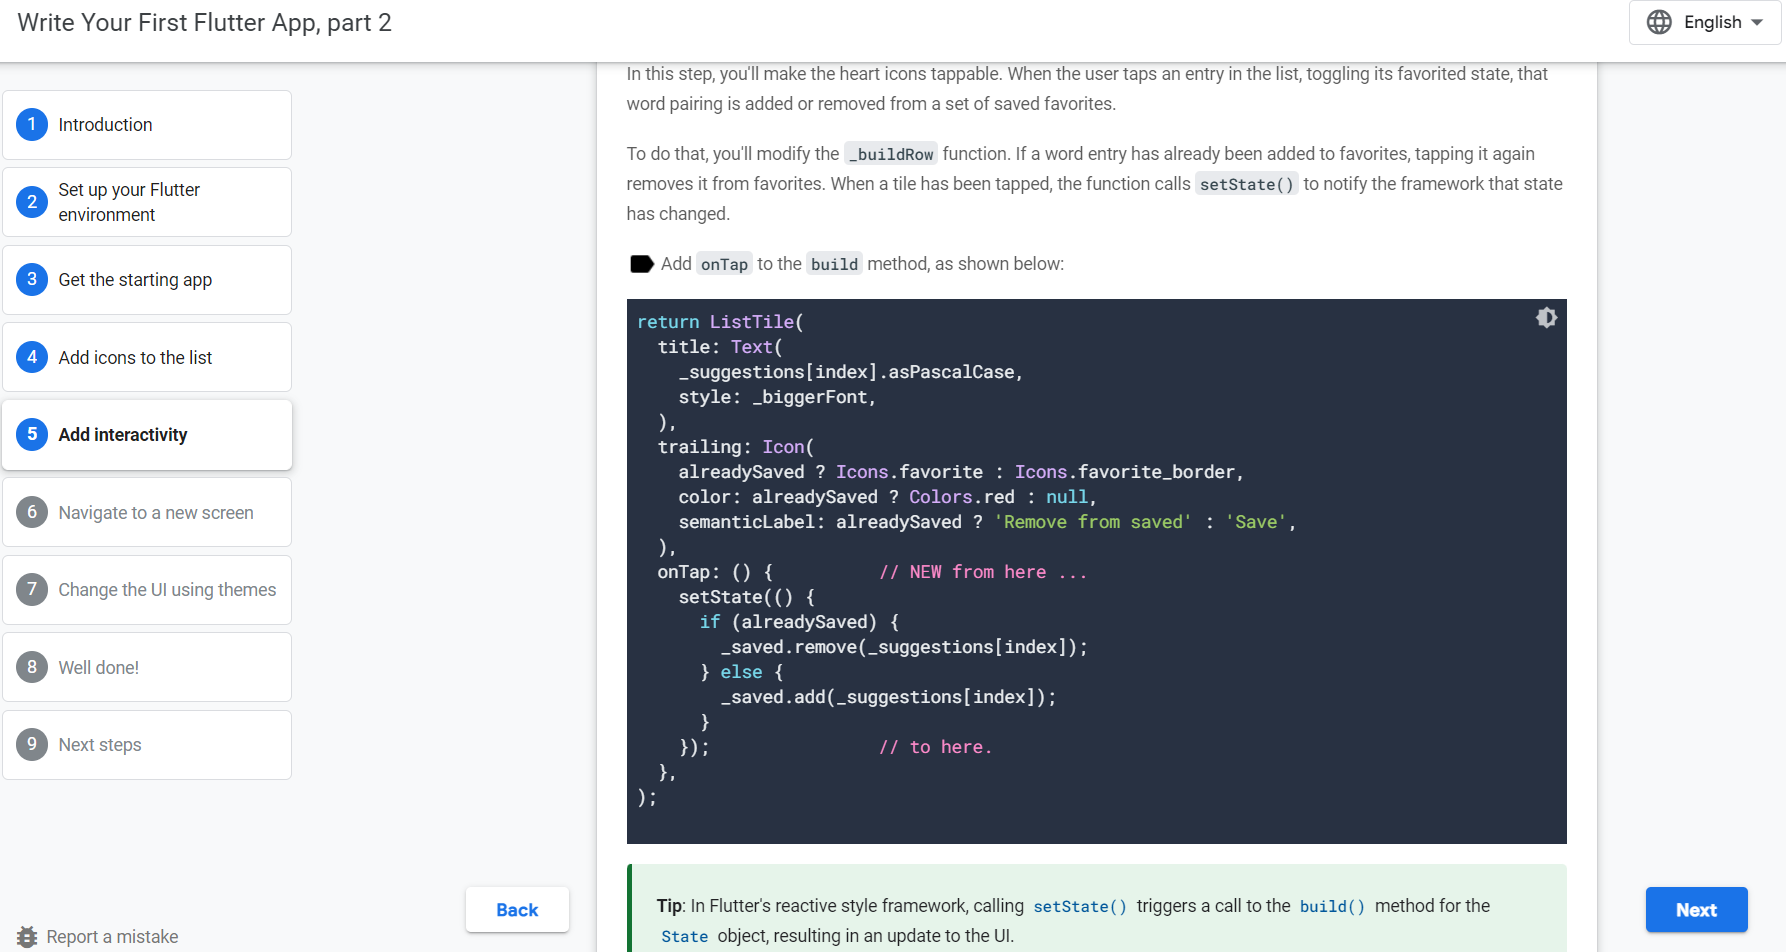
Task: Click setState() code in the Tip box
Action: click(1080, 906)
